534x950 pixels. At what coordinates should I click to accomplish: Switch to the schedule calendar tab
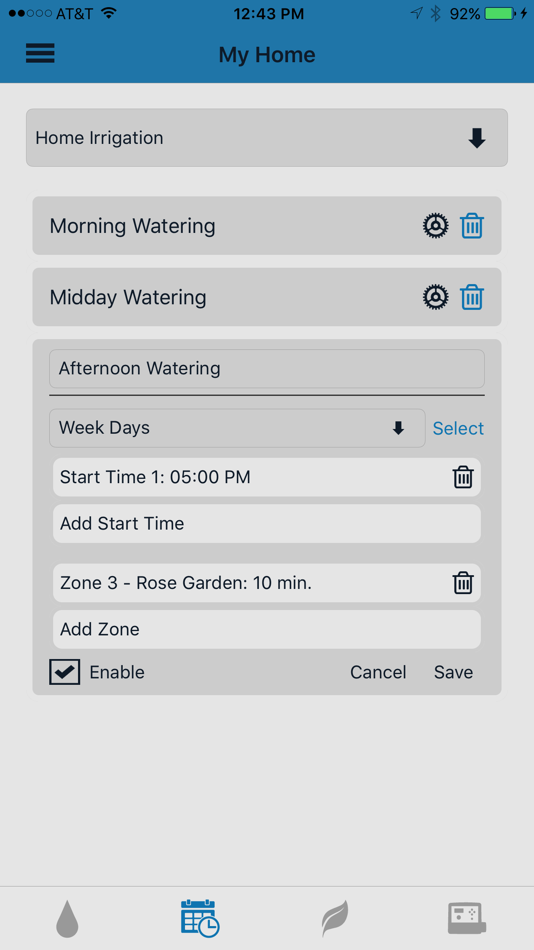click(200, 919)
